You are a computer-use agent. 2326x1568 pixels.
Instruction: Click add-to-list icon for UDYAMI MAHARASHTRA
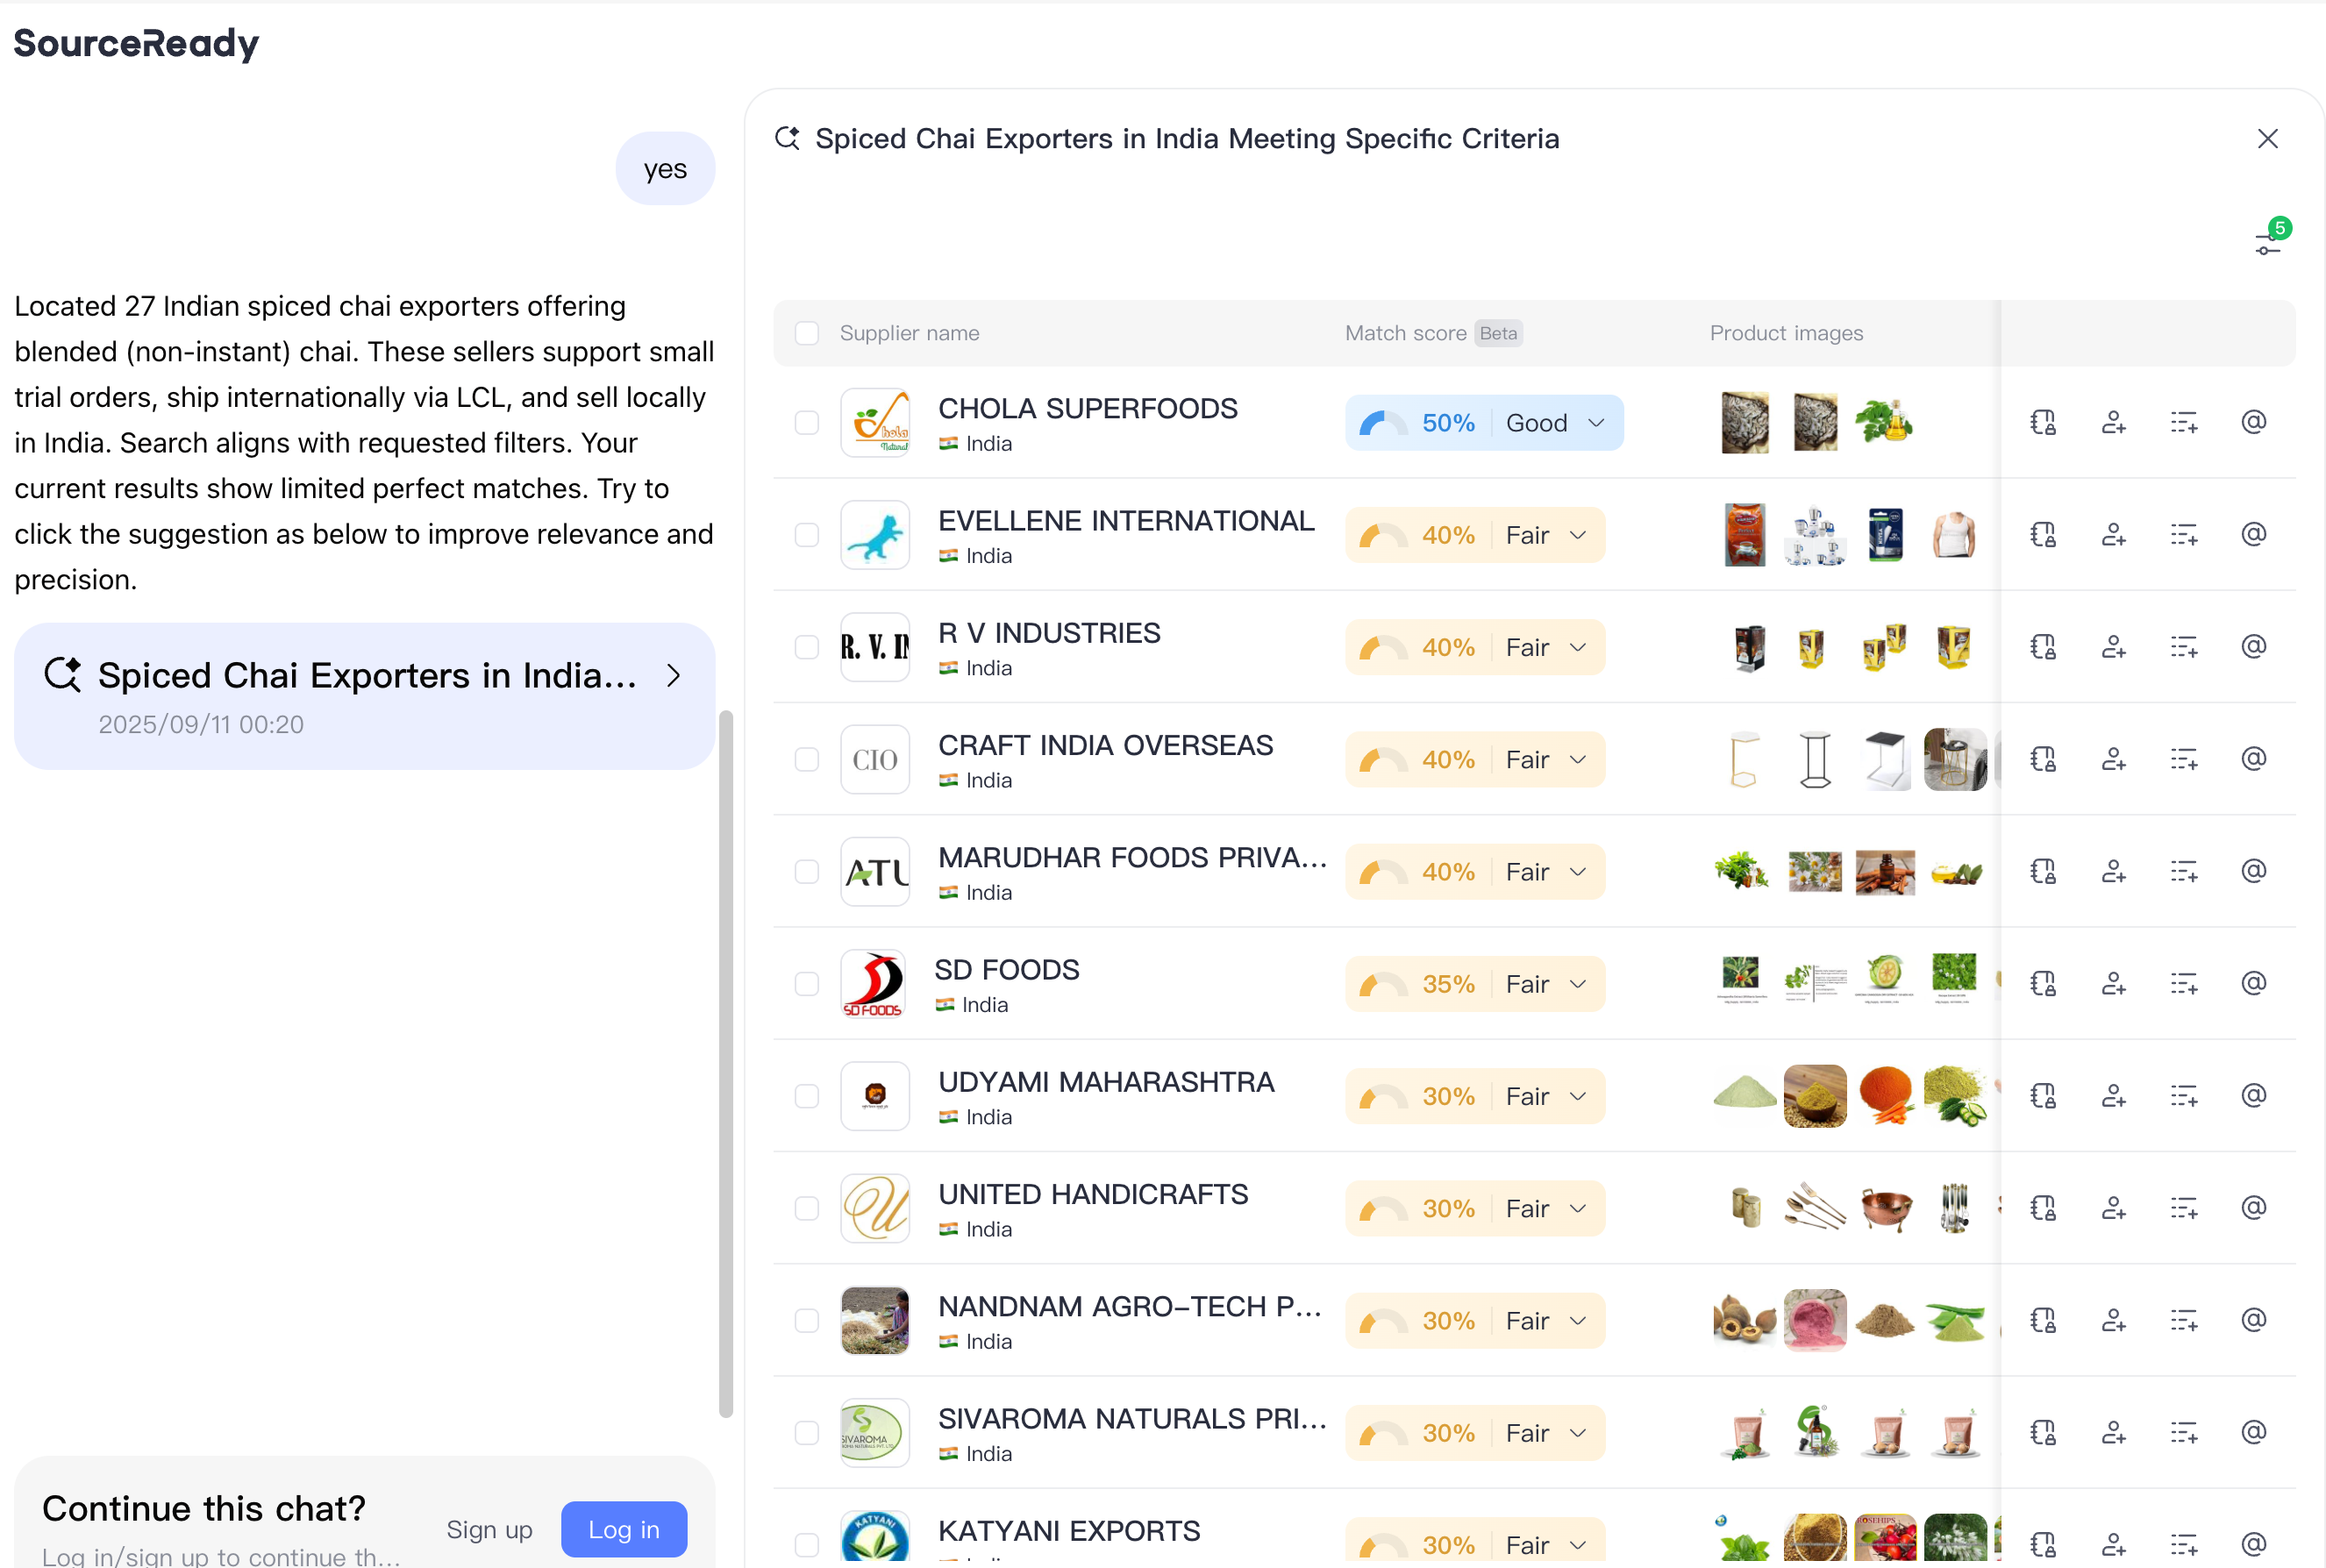(x=2183, y=1096)
